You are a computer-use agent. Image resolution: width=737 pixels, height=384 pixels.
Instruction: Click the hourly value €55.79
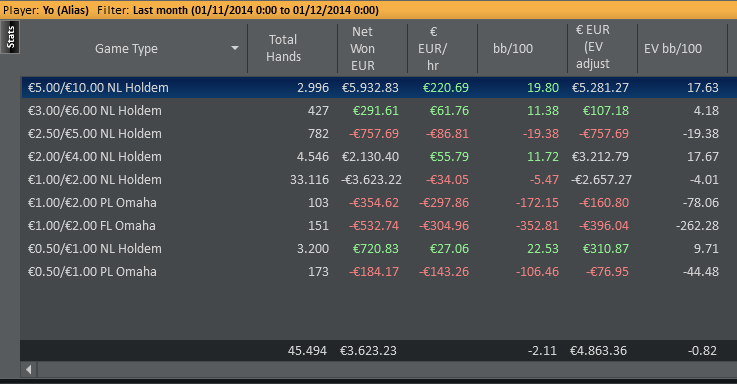[449, 157]
